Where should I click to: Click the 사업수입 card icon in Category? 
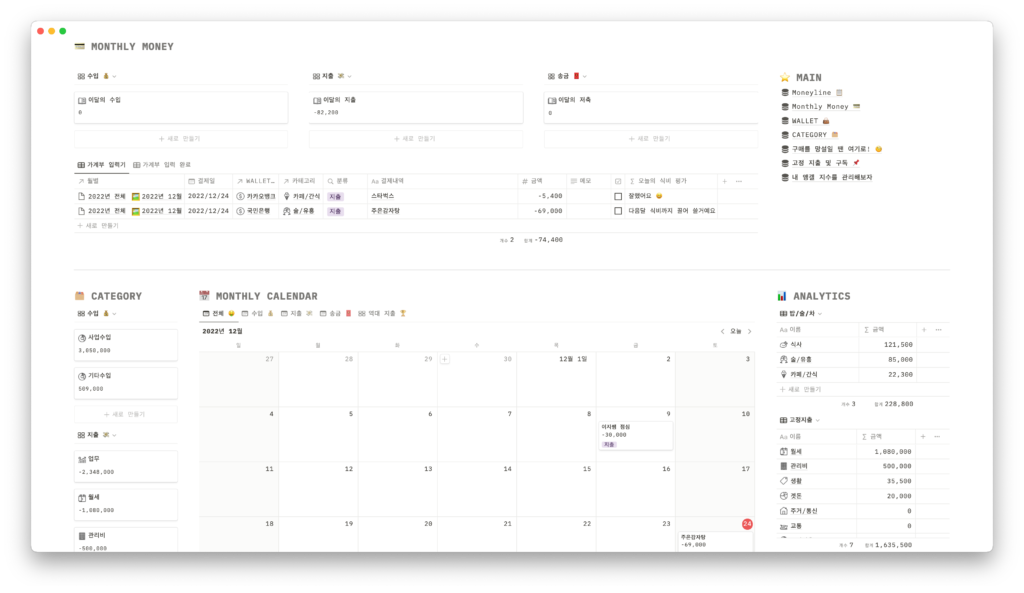[x=82, y=338]
